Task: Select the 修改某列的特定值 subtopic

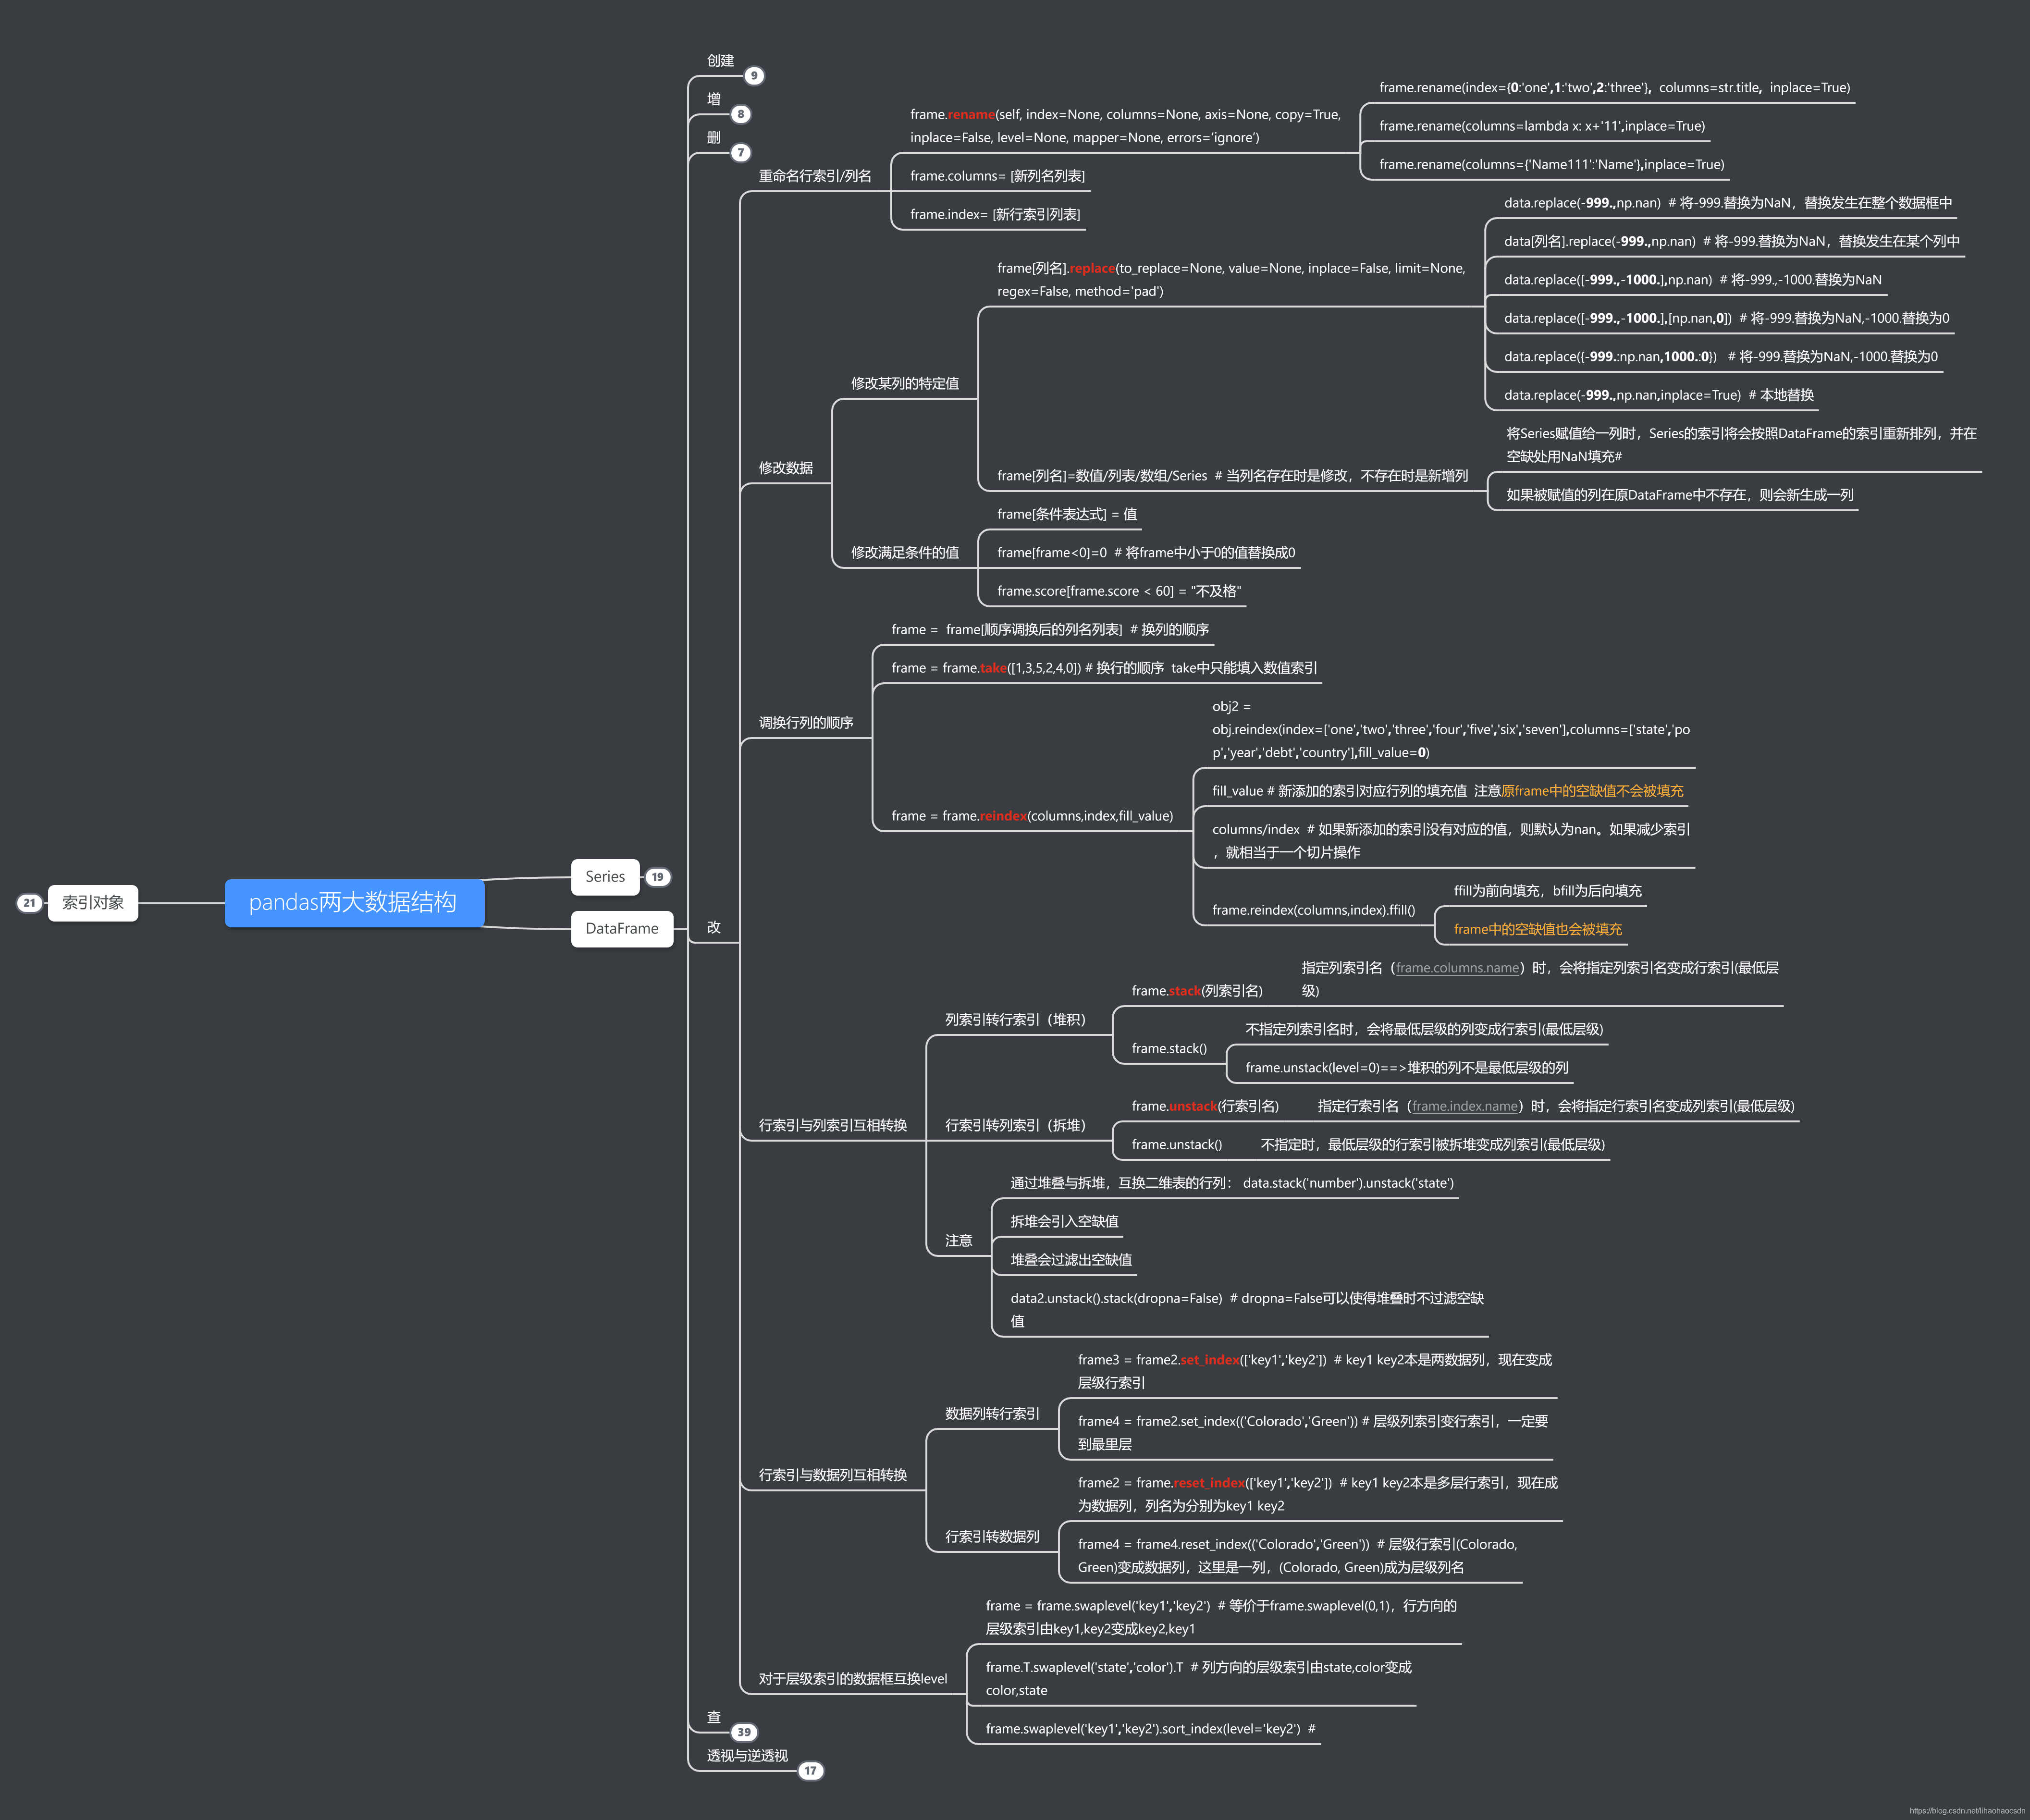Action: coord(905,383)
